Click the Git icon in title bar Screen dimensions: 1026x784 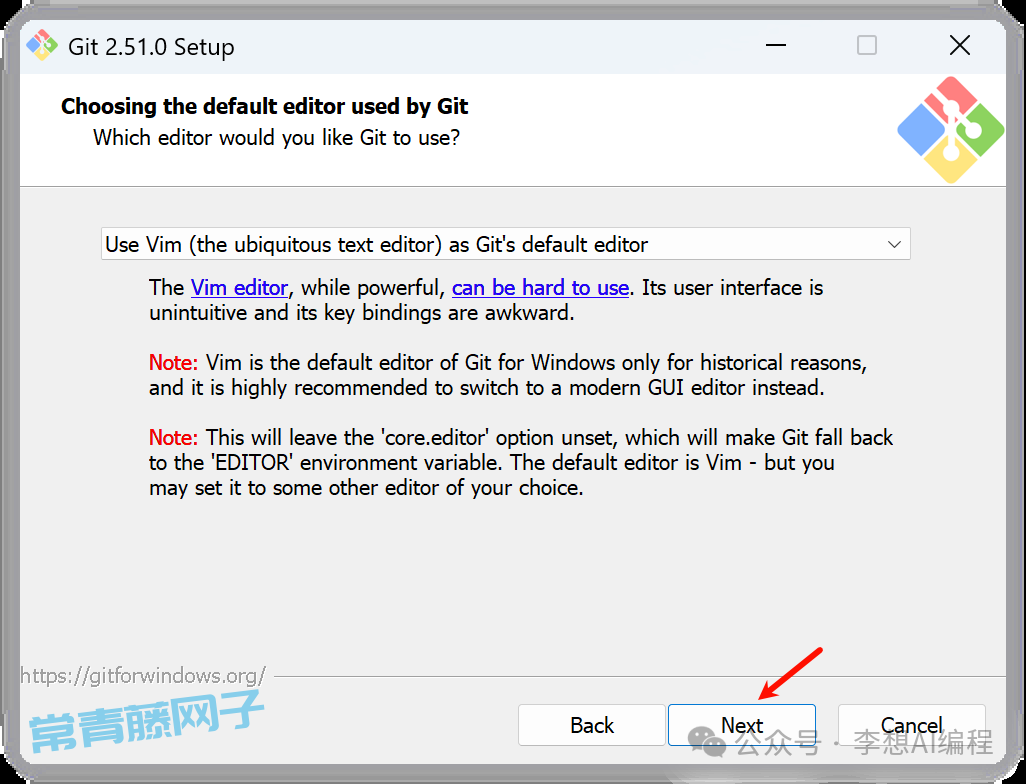(42, 46)
